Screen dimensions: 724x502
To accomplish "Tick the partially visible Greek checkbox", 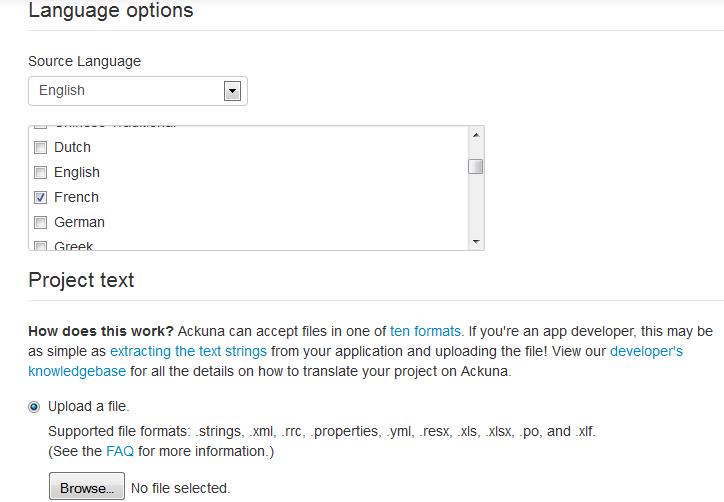I will [41, 246].
